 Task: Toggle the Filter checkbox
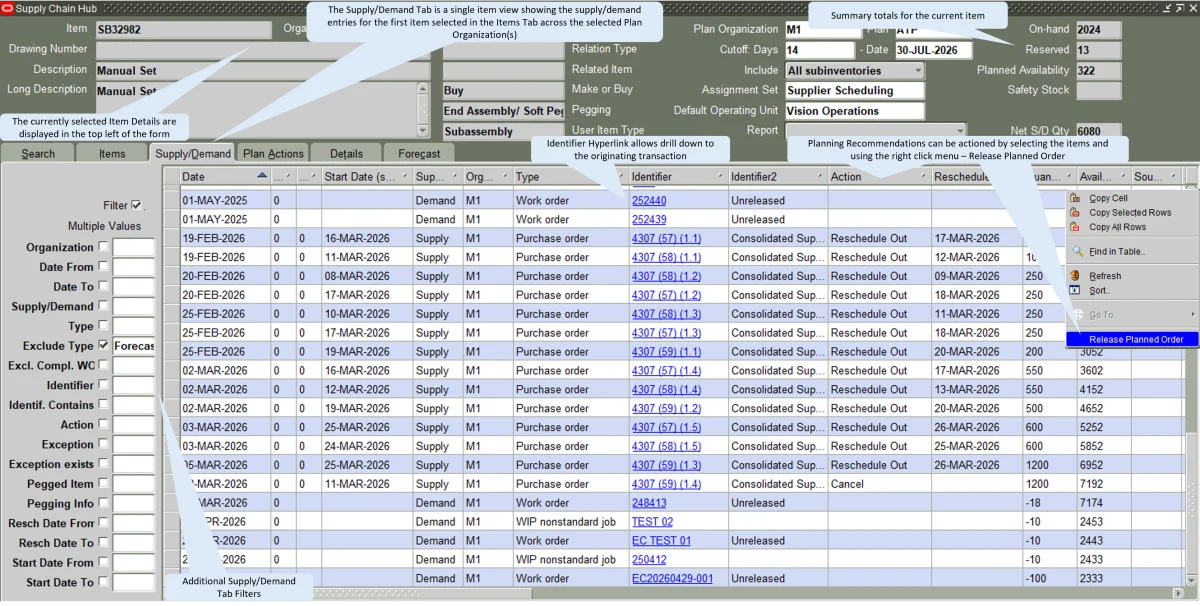pyautogui.click(x=137, y=205)
